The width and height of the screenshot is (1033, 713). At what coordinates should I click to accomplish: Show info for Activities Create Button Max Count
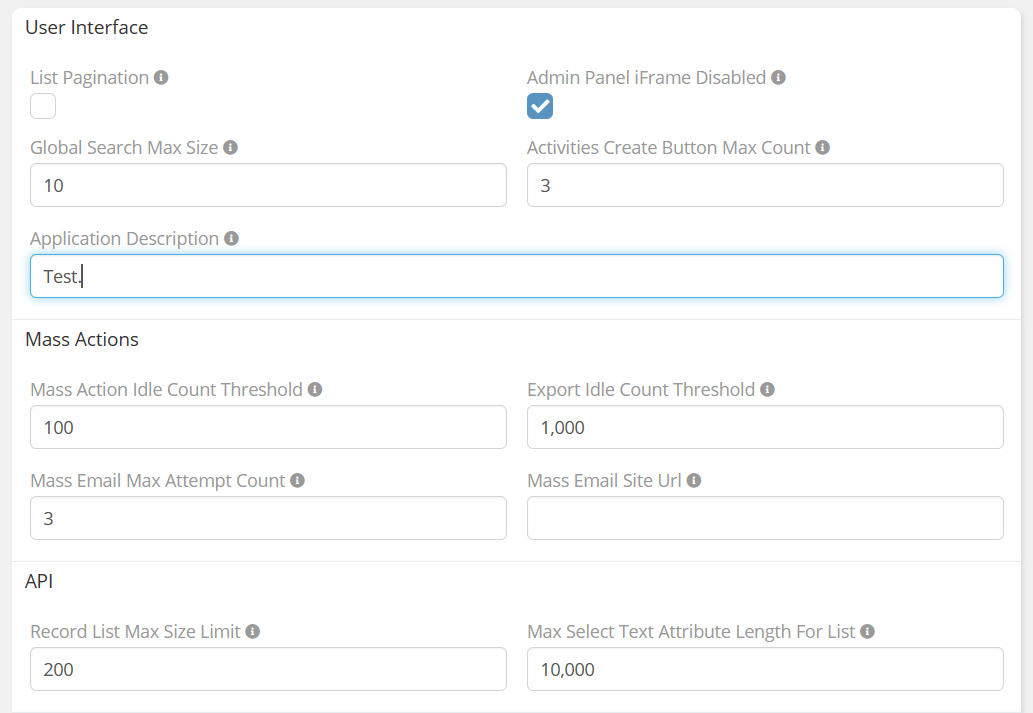[822, 148]
